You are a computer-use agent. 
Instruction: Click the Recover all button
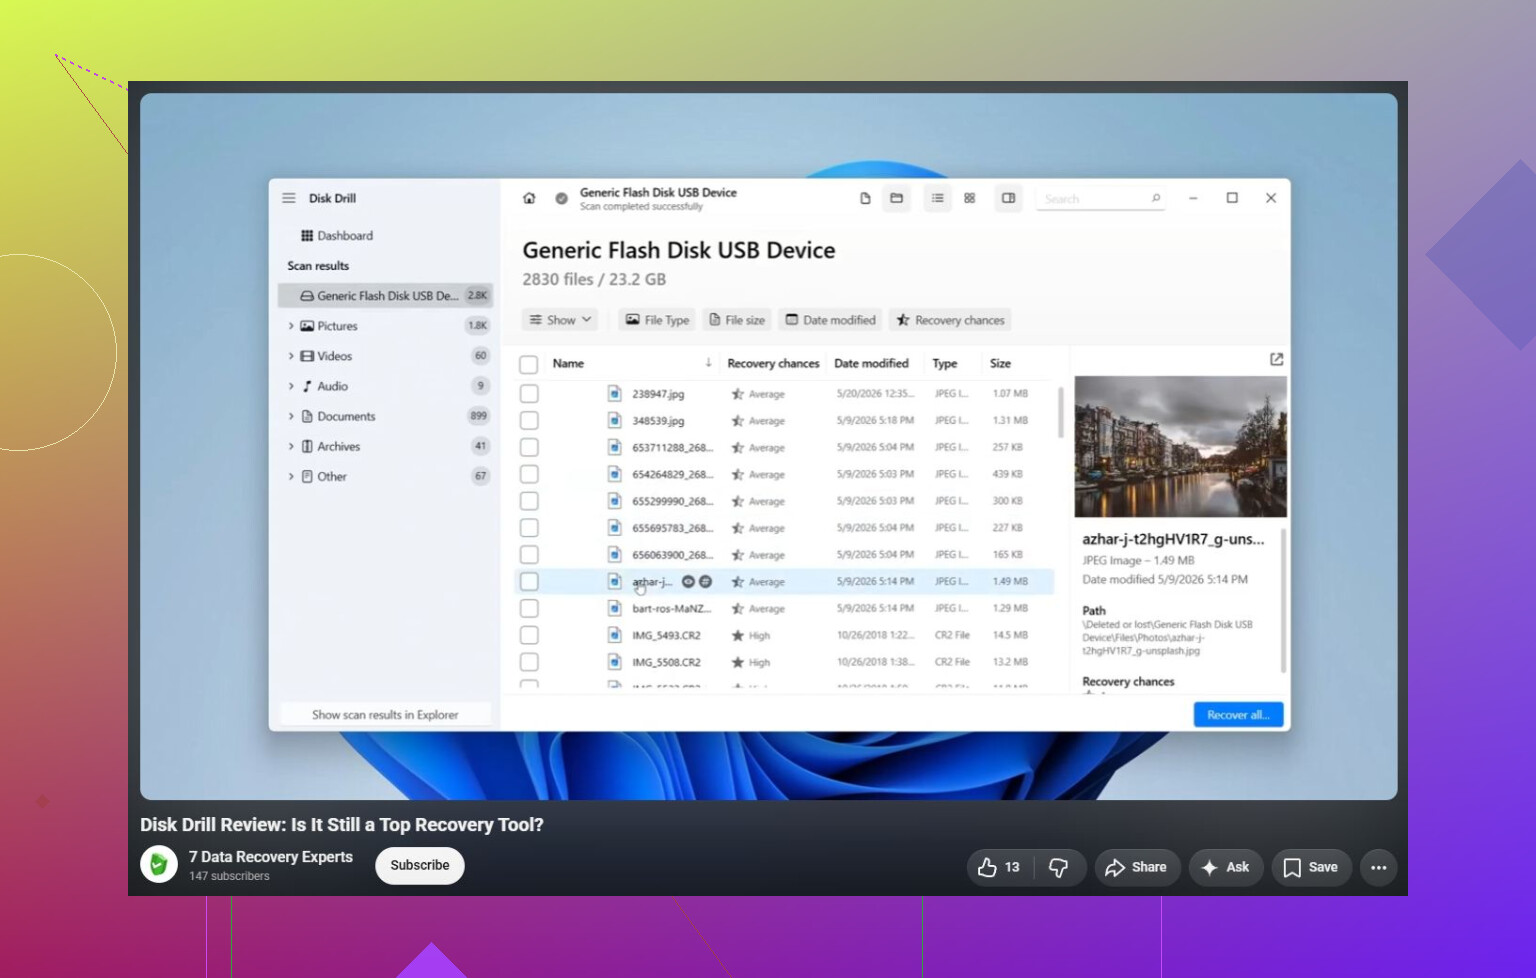(x=1238, y=715)
